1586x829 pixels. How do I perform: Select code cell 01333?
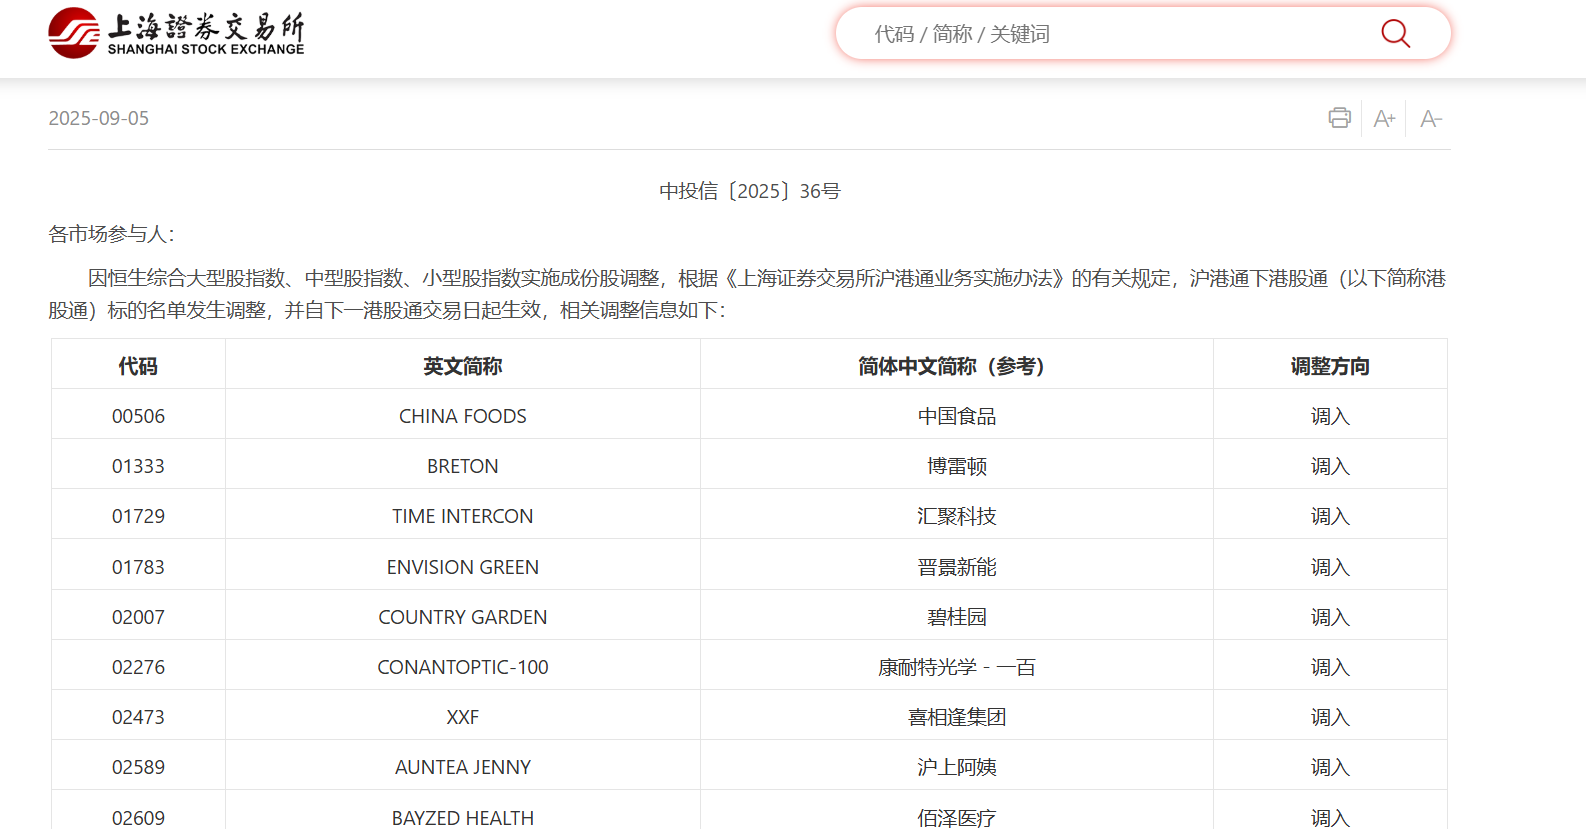138,466
